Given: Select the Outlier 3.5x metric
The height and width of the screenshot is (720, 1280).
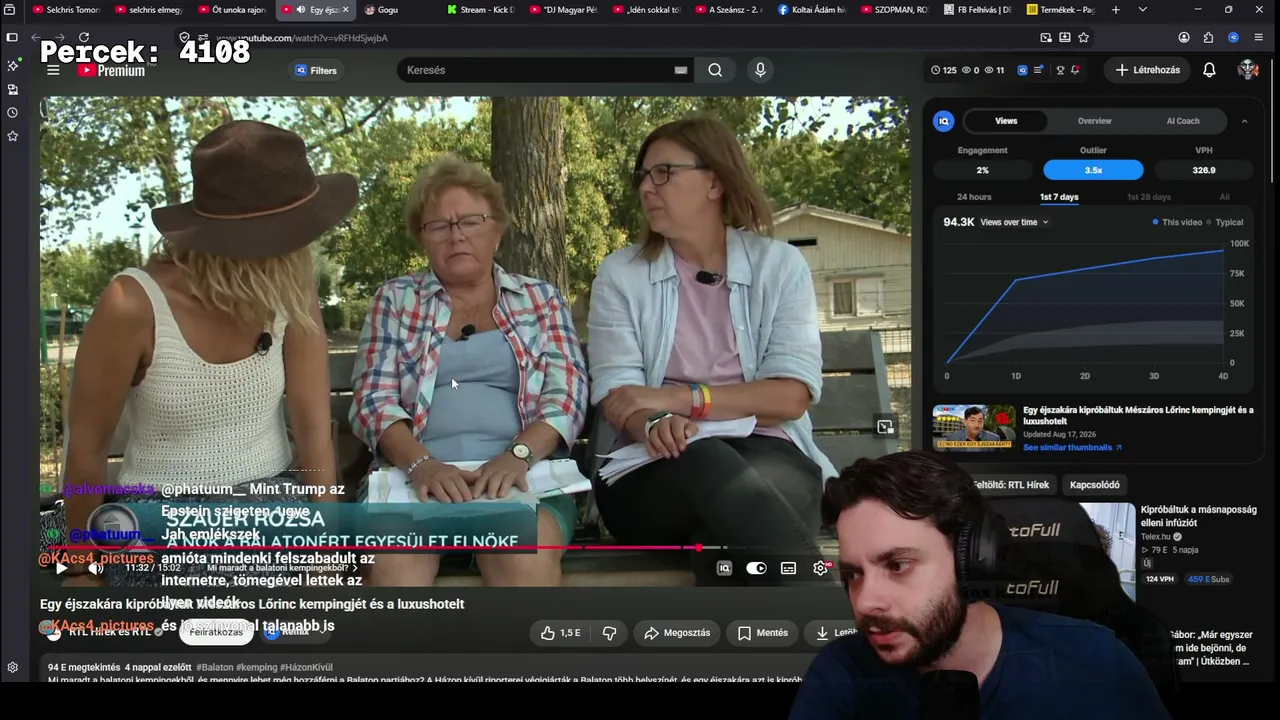Looking at the screenshot, I should click(x=1093, y=170).
